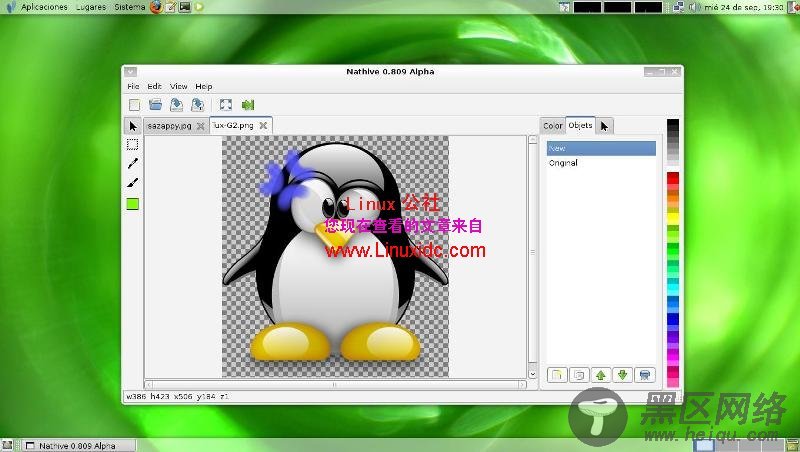800x452 pixels.
Task: Click the show desktop icon in bottom panel
Action: point(7,445)
